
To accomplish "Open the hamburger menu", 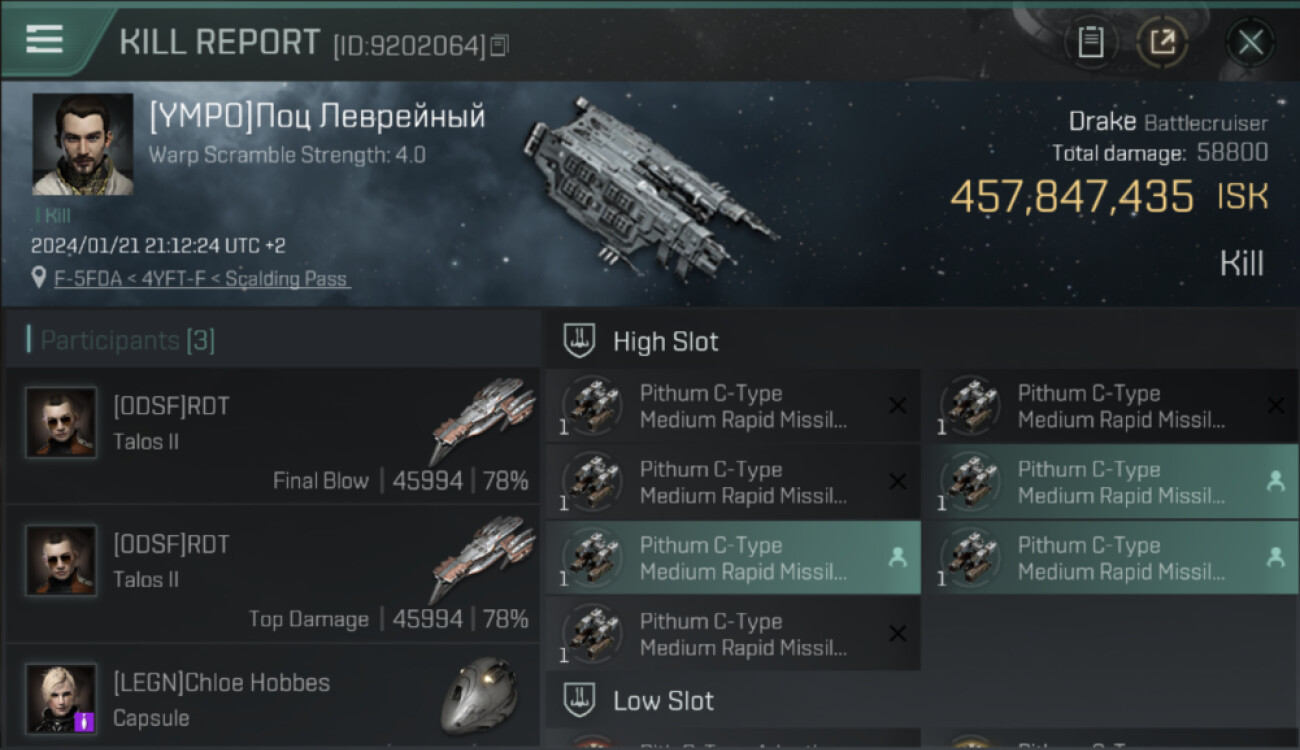I will coord(44,40).
